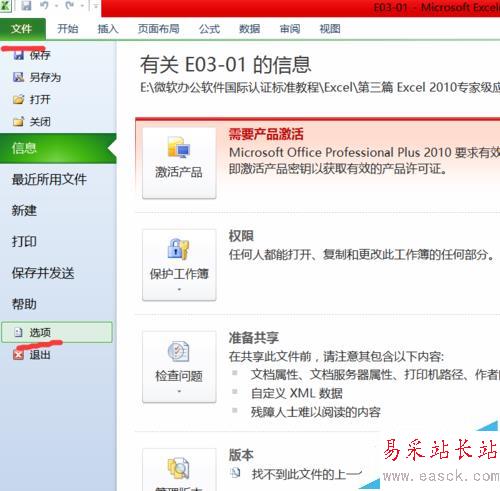Click the 版本 section heading

241,455
